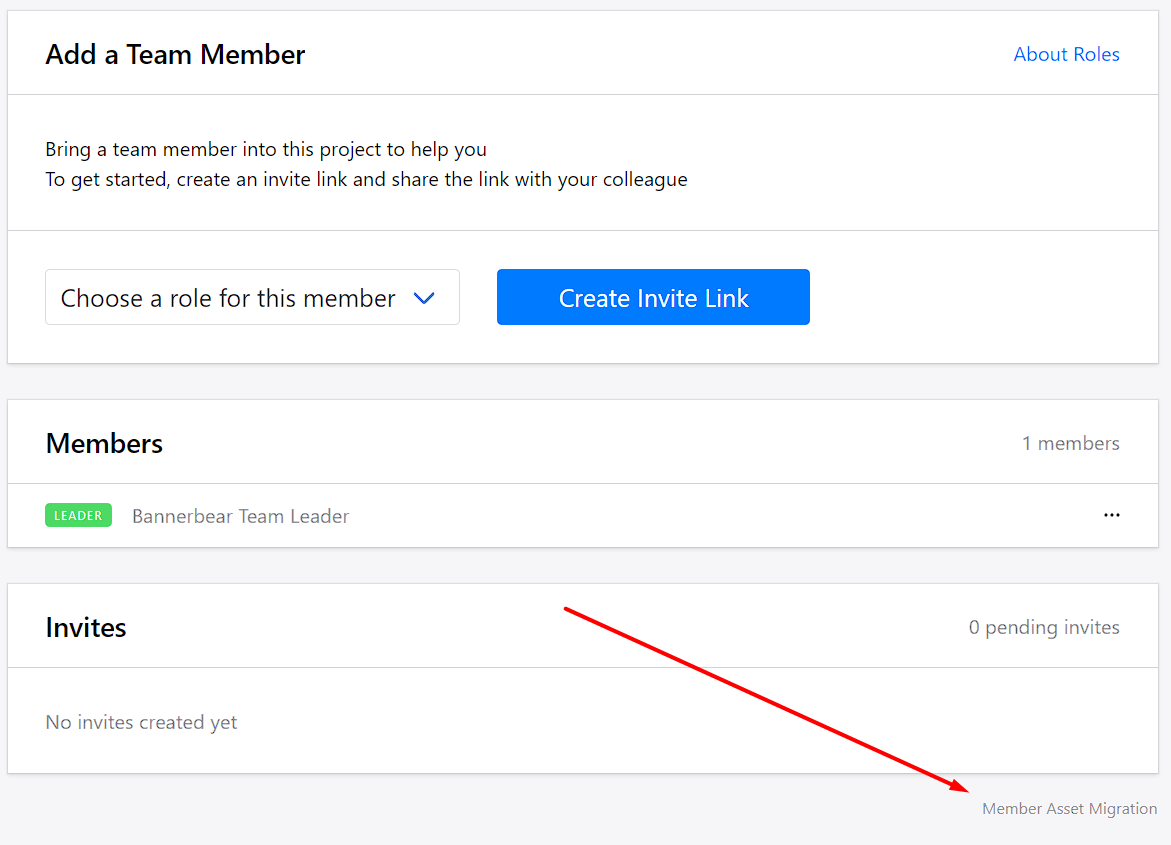1171x845 pixels.
Task: Open three-dot options menu for team leader
Action: pos(1111,515)
